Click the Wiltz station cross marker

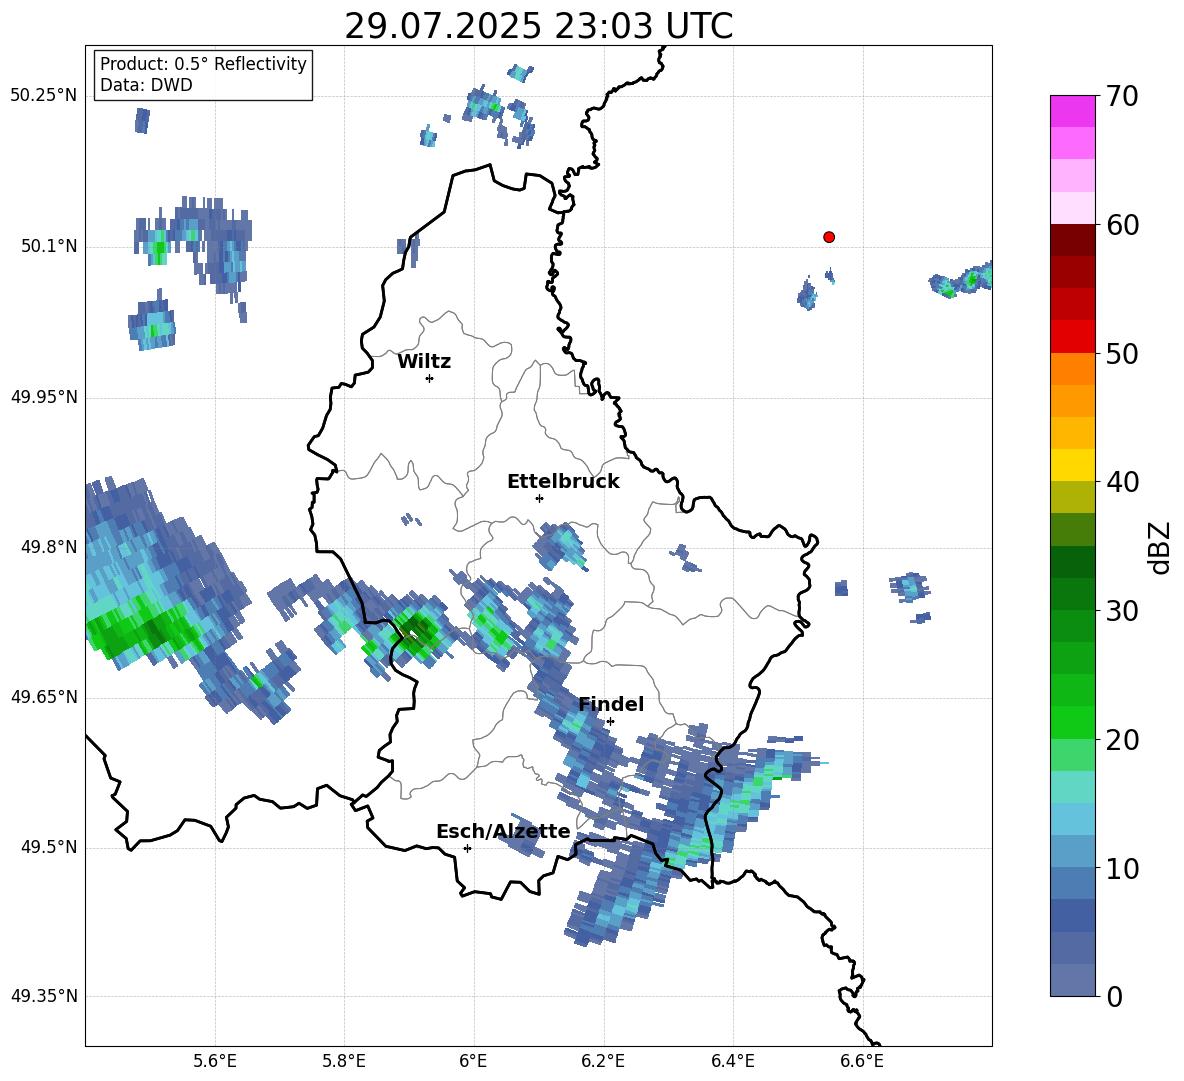pyautogui.click(x=430, y=379)
